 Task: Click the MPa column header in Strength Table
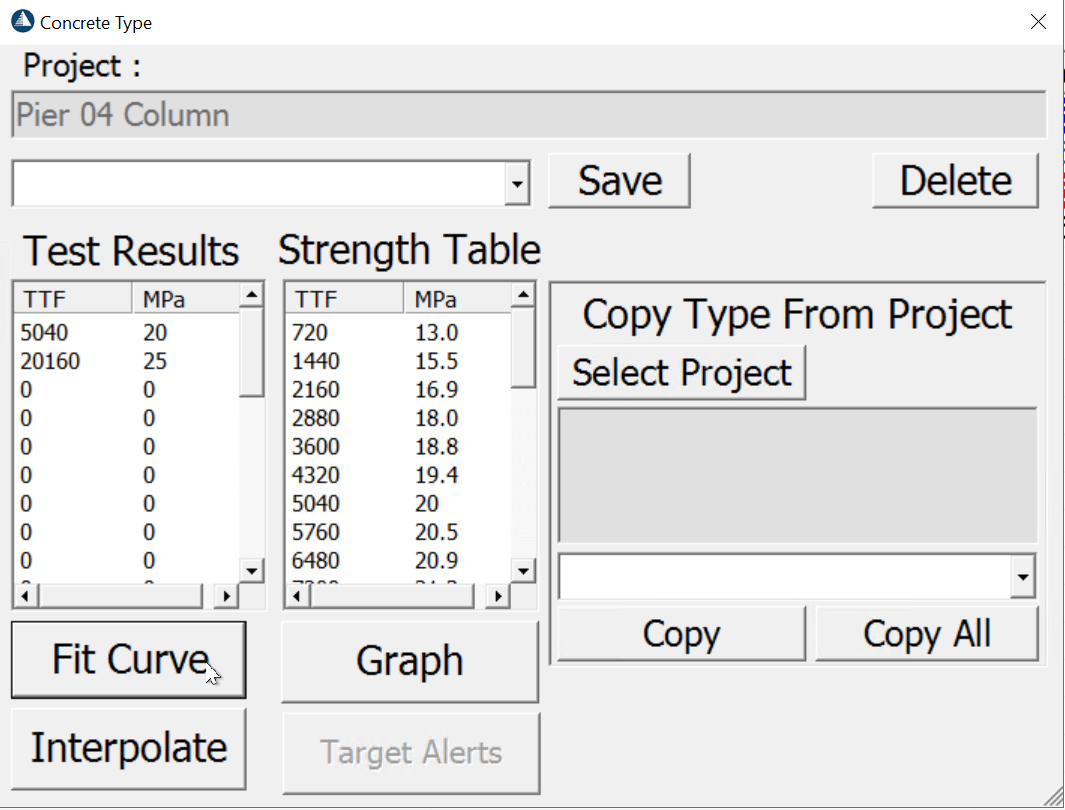pos(456,299)
